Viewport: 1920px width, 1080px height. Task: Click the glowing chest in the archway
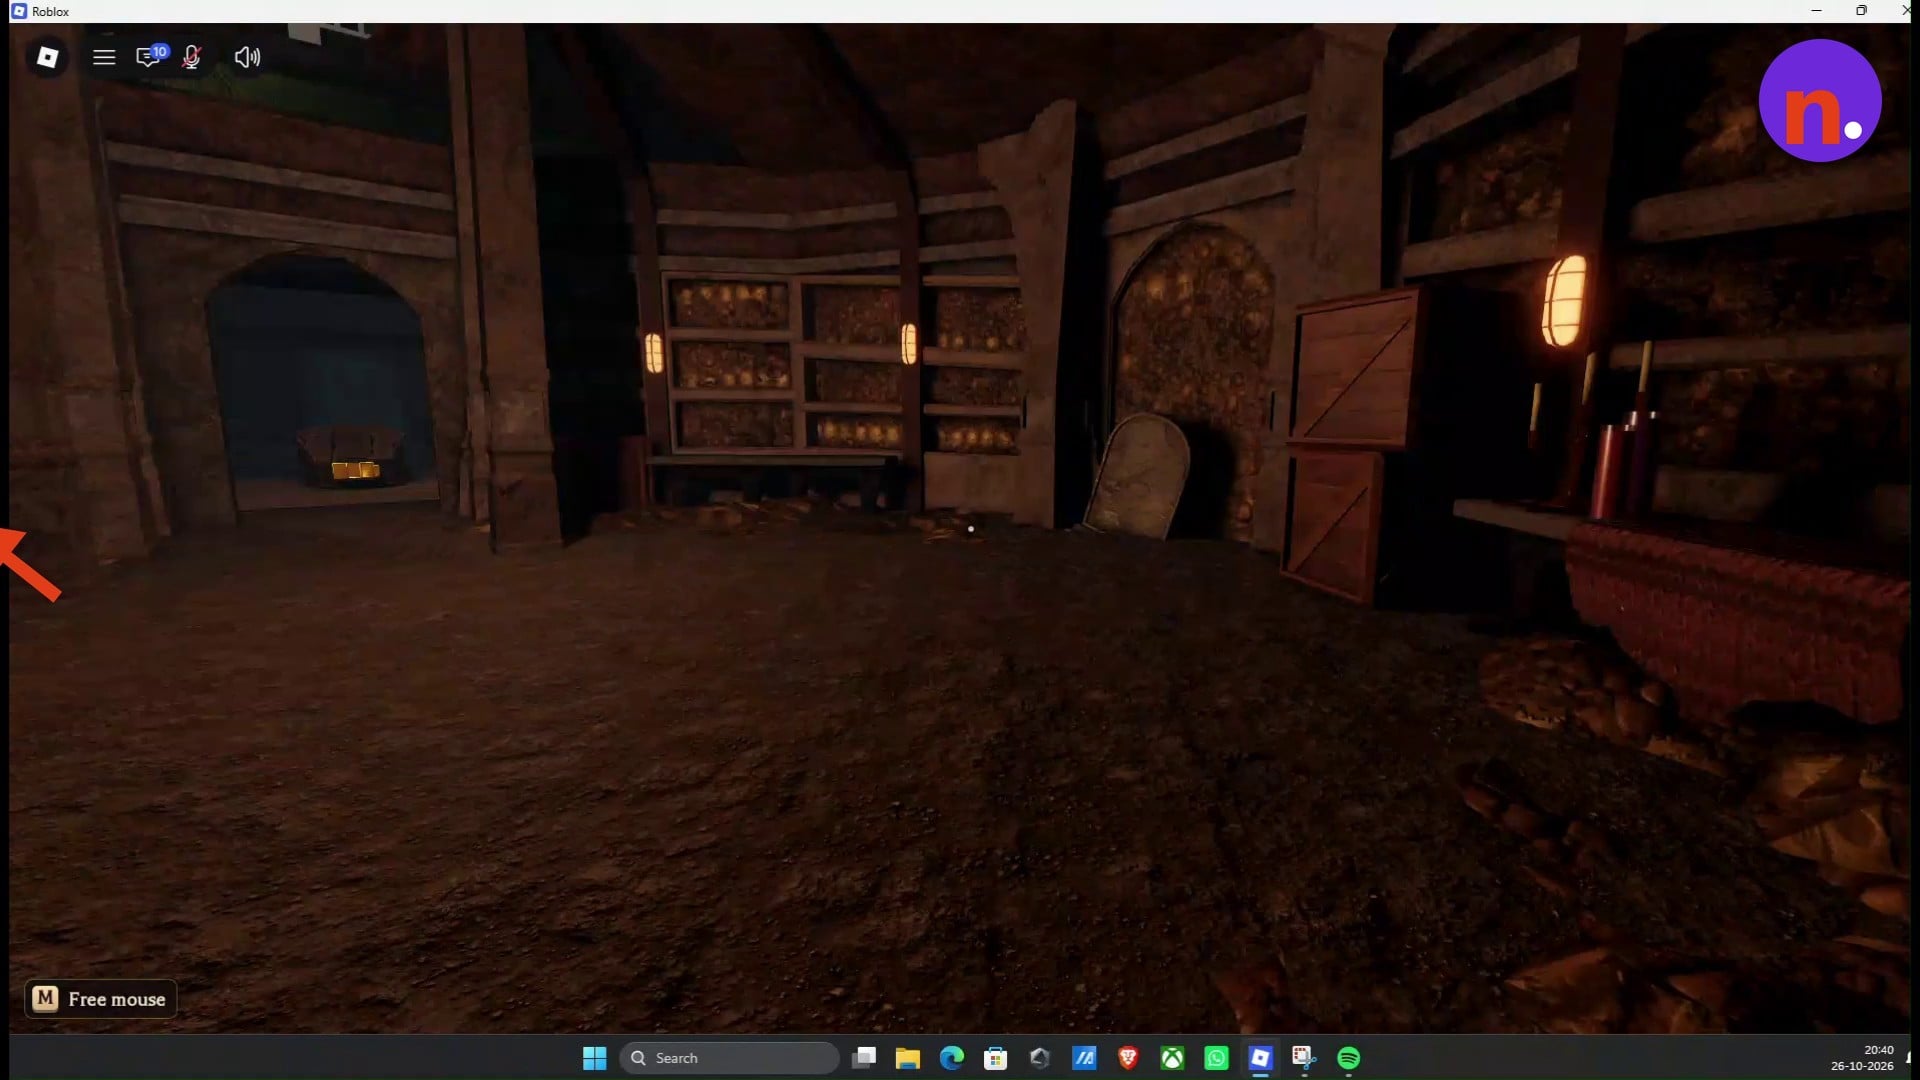click(x=351, y=456)
